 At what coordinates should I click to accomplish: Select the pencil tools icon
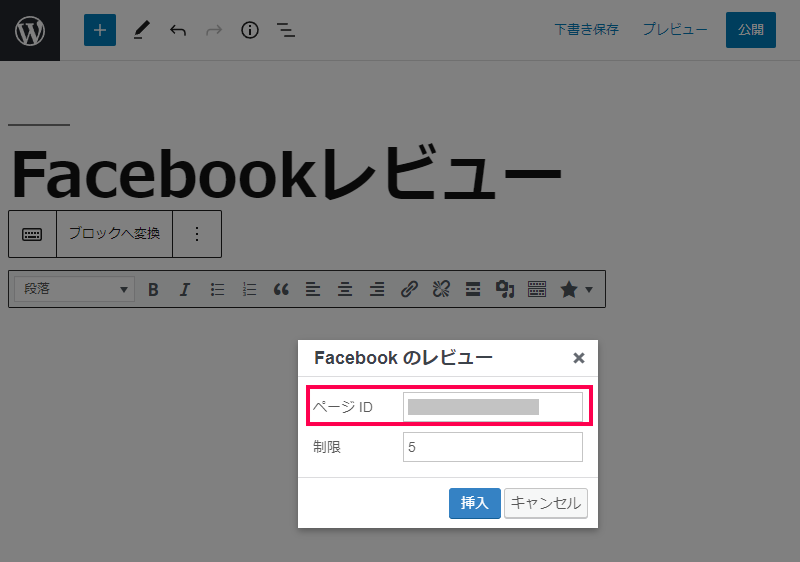pyautogui.click(x=141, y=30)
